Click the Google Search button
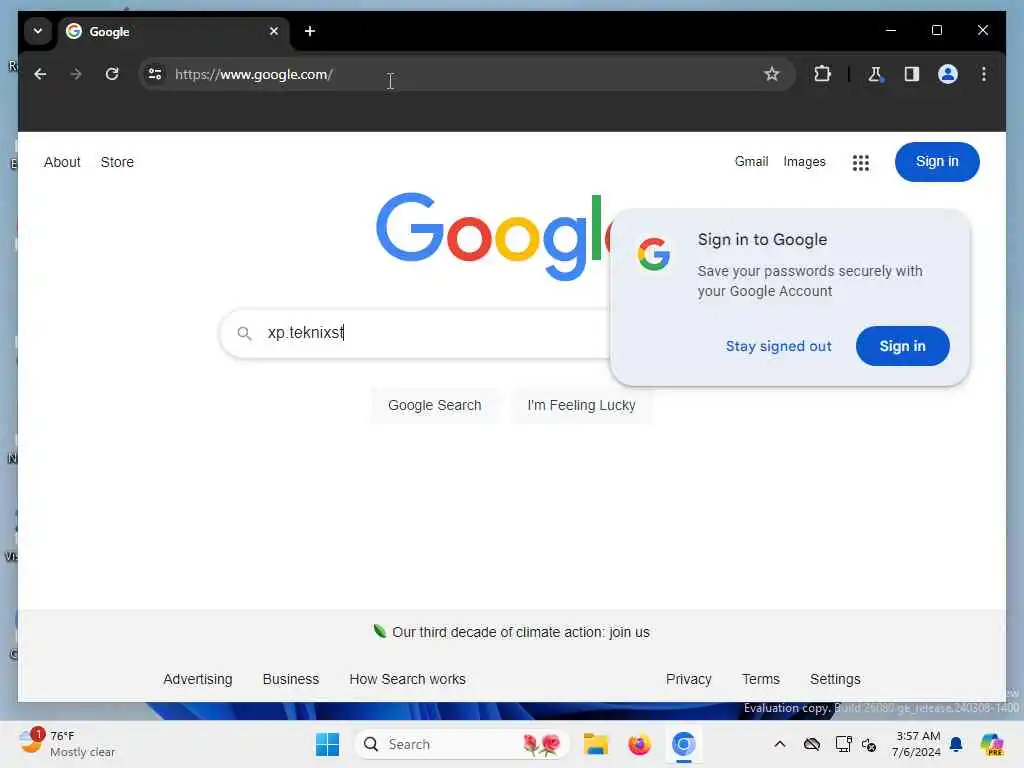This screenshot has height=768, width=1024. (434, 405)
